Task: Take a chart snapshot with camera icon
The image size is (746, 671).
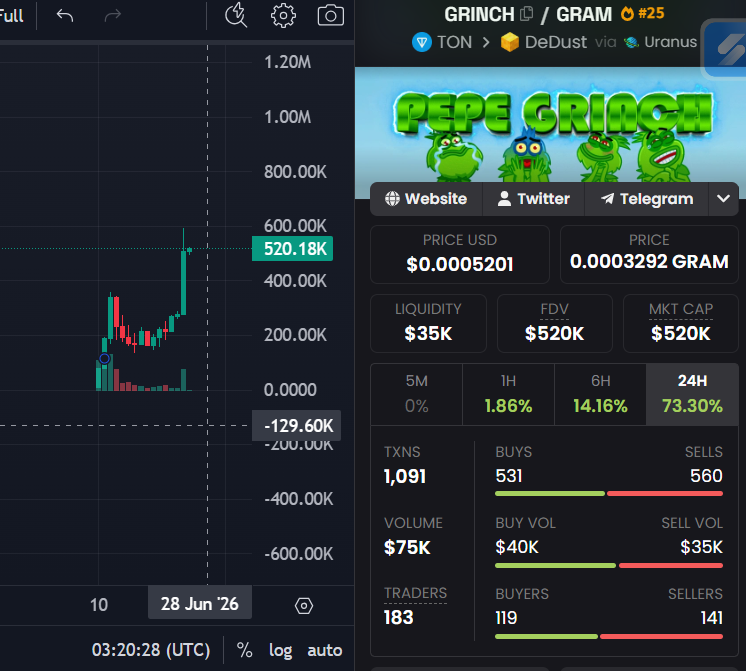Action: coord(331,15)
